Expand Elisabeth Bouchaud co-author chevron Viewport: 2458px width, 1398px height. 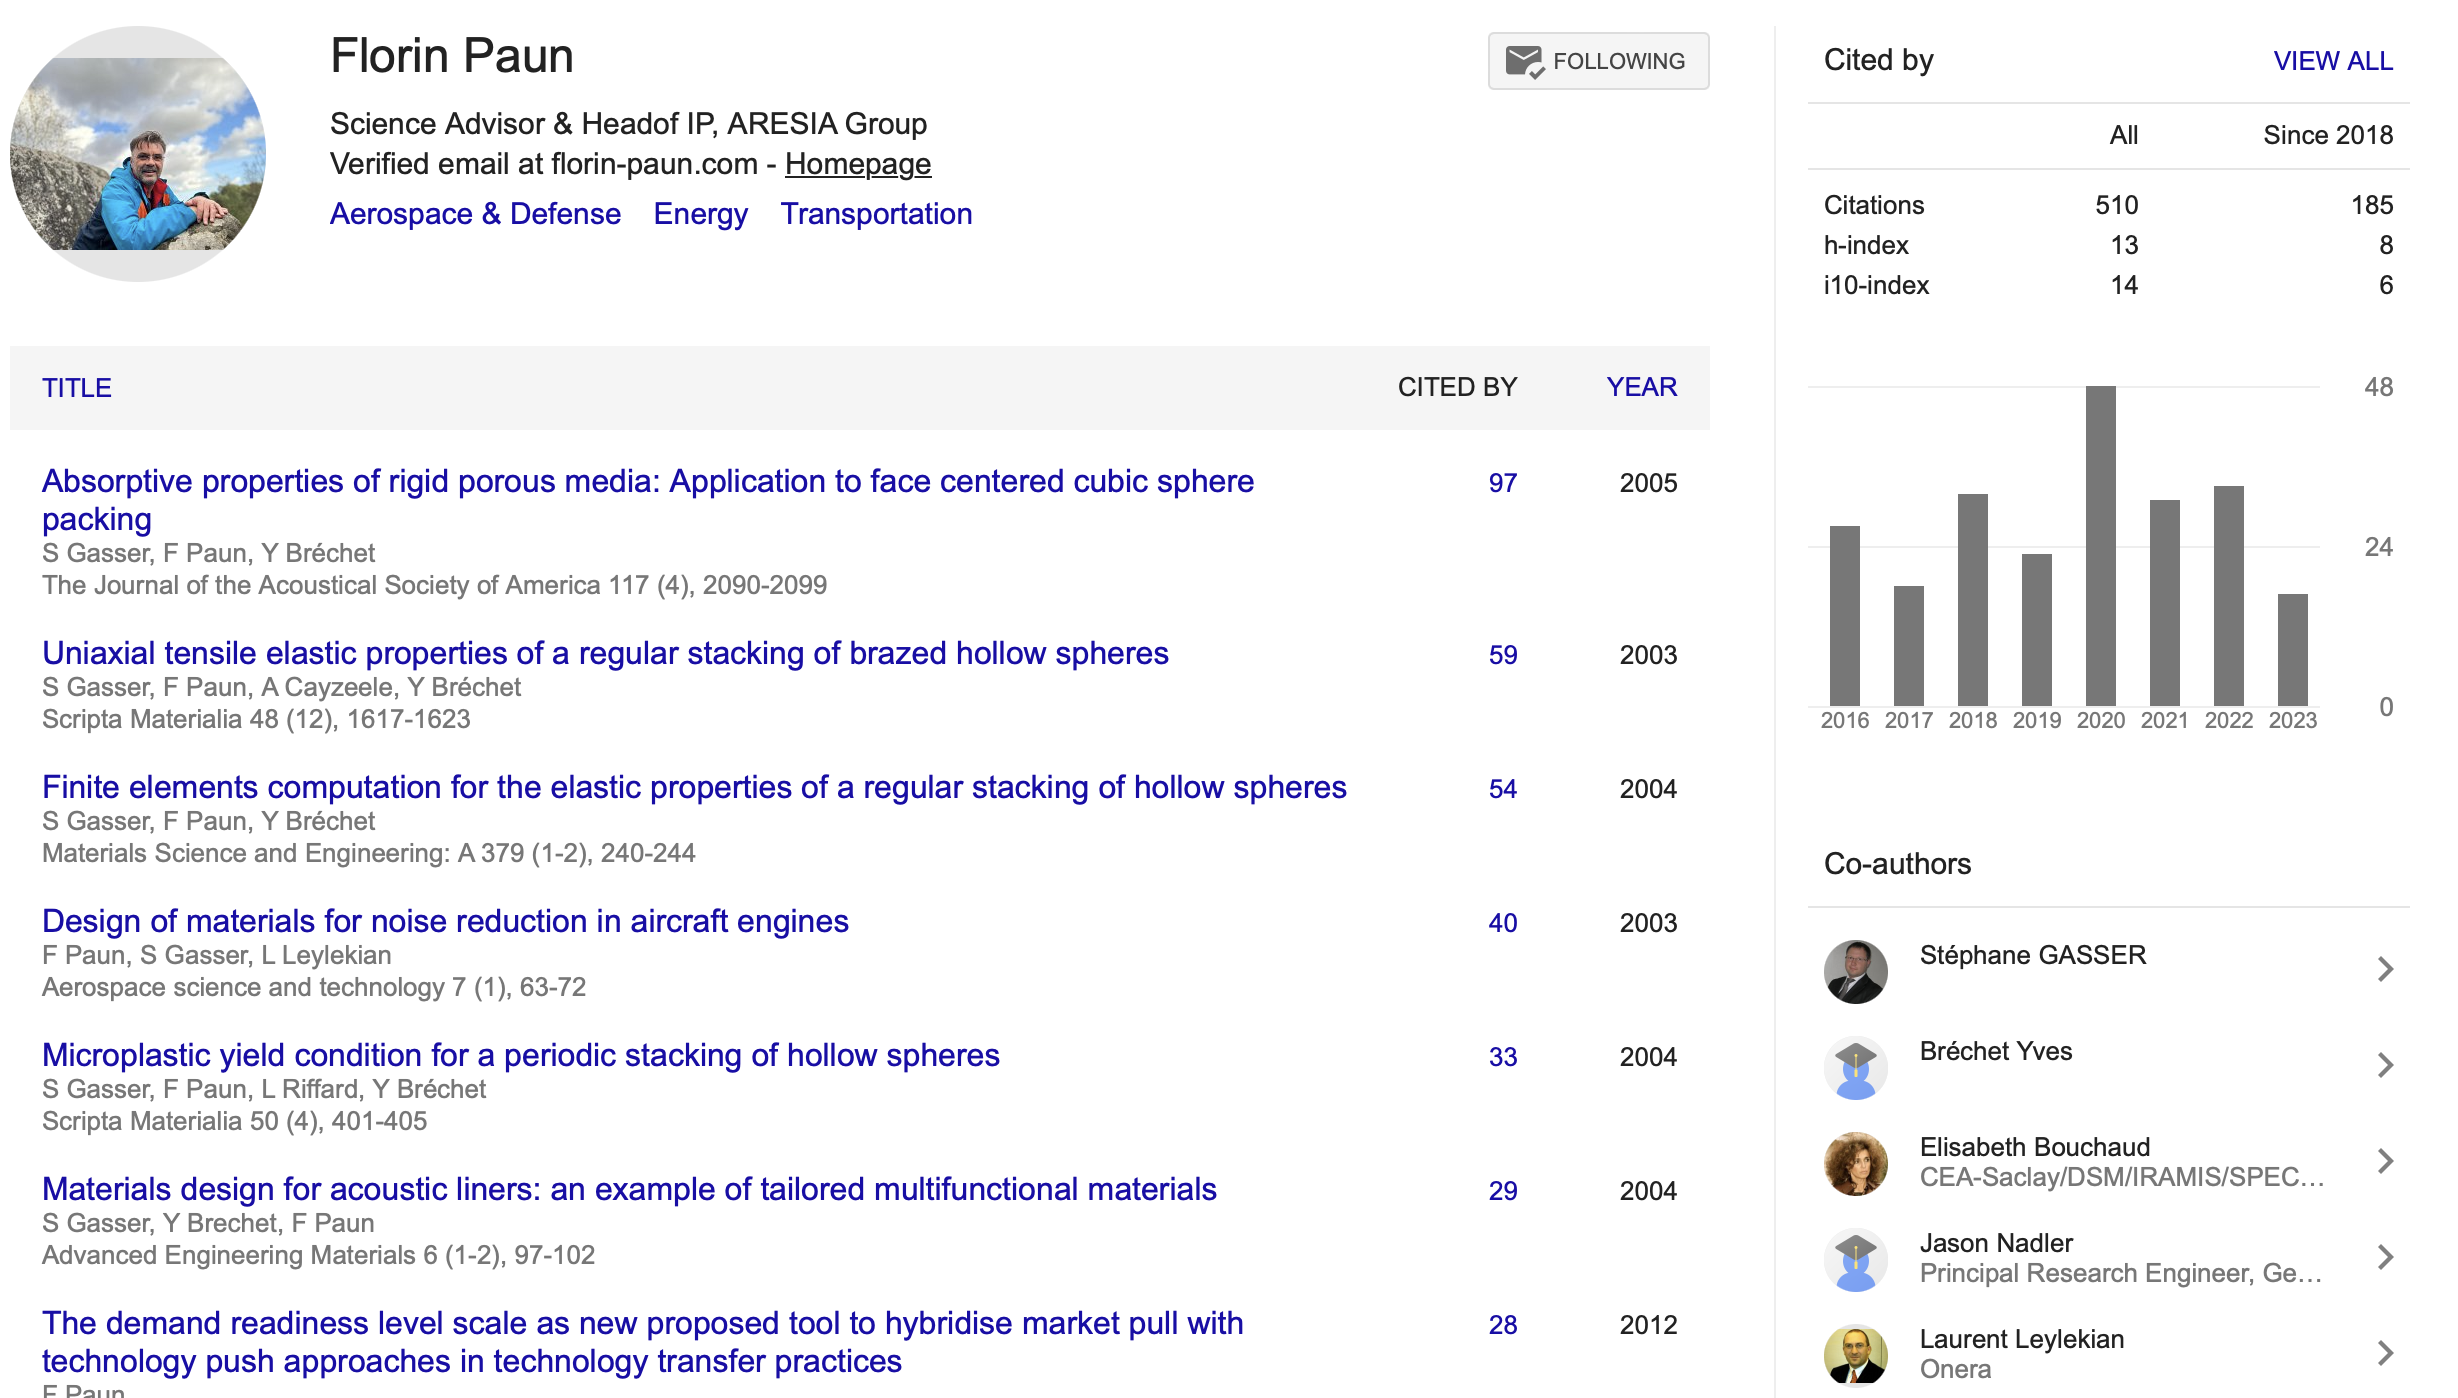click(x=2385, y=1161)
